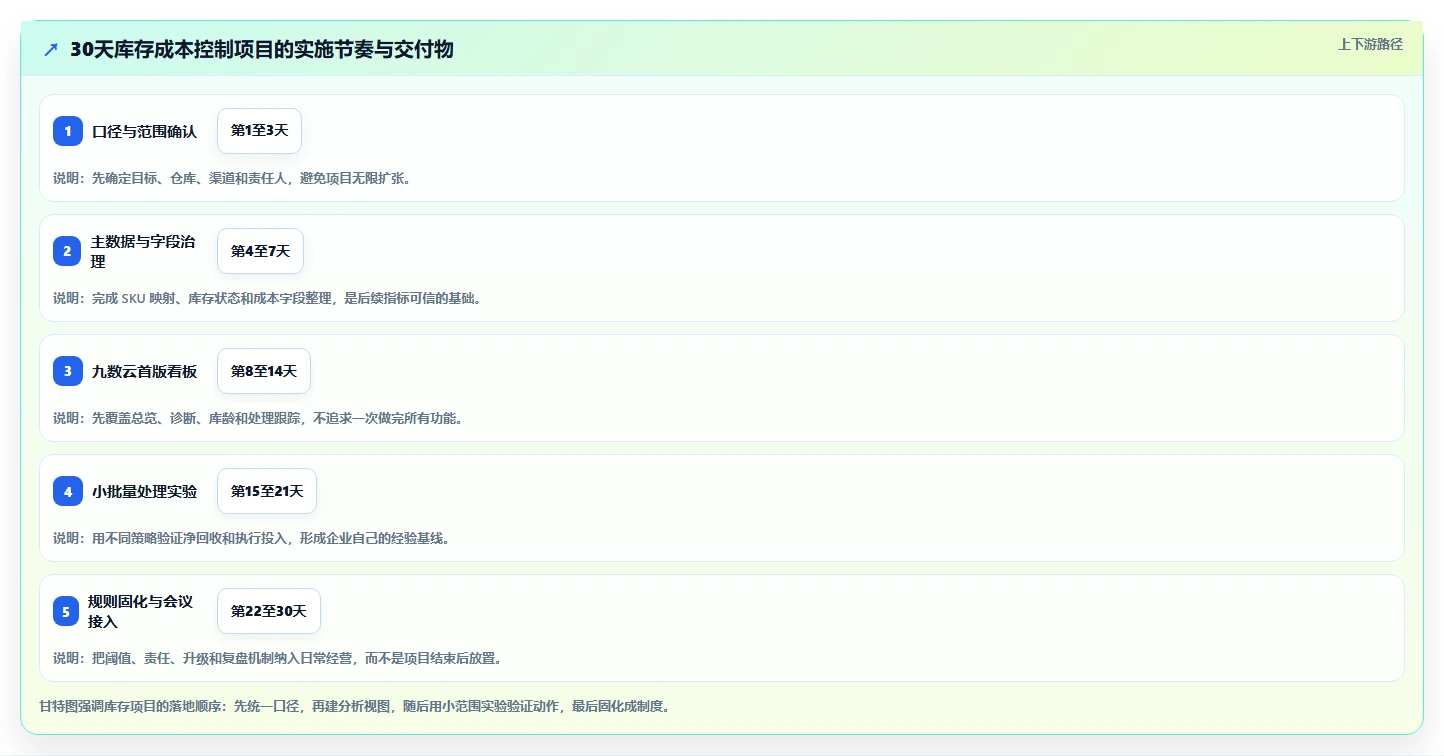Click the 主数据与字段治理 step title
Viewport: 1444px width, 756px height.
pyautogui.click(x=144, y=251)
